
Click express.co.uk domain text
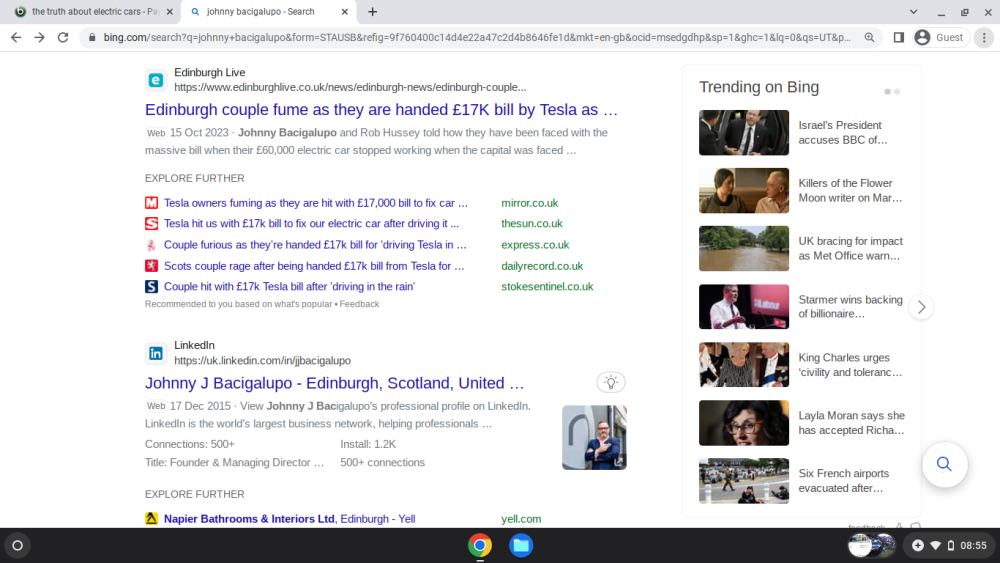coord(535,245)
